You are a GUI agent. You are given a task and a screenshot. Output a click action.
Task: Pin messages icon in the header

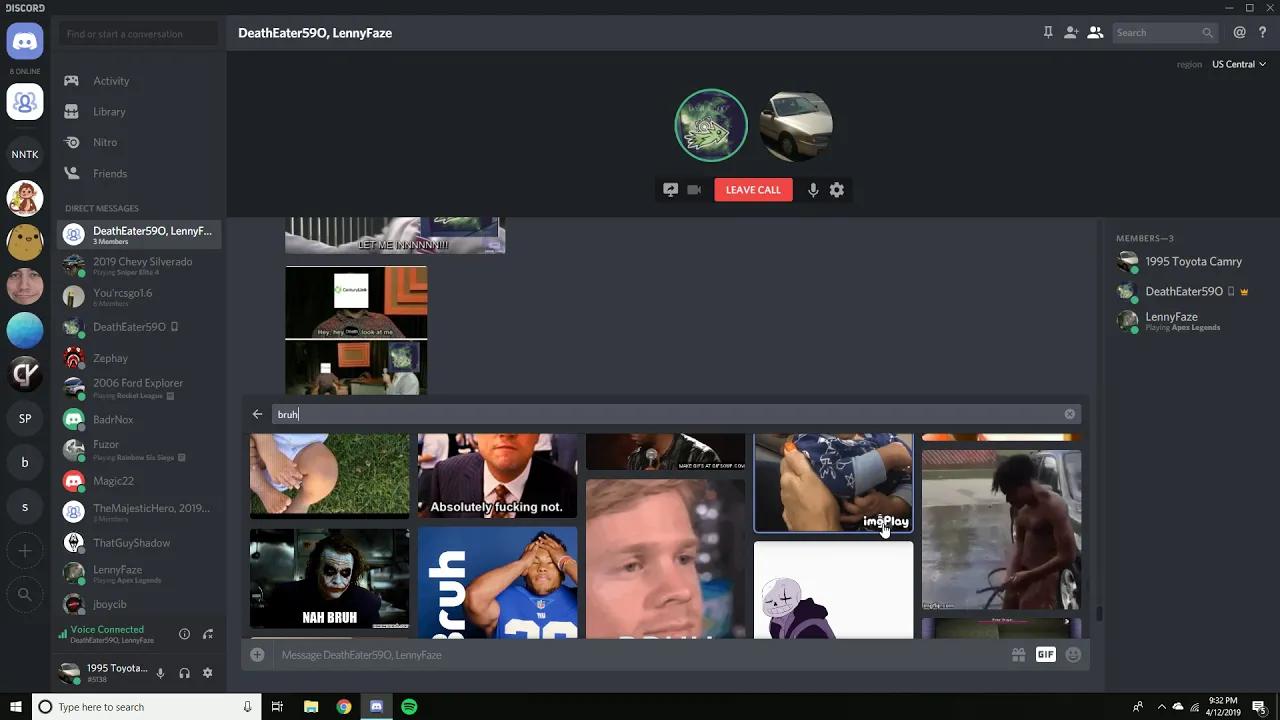pyautogui.click(x=1048, y=33)
